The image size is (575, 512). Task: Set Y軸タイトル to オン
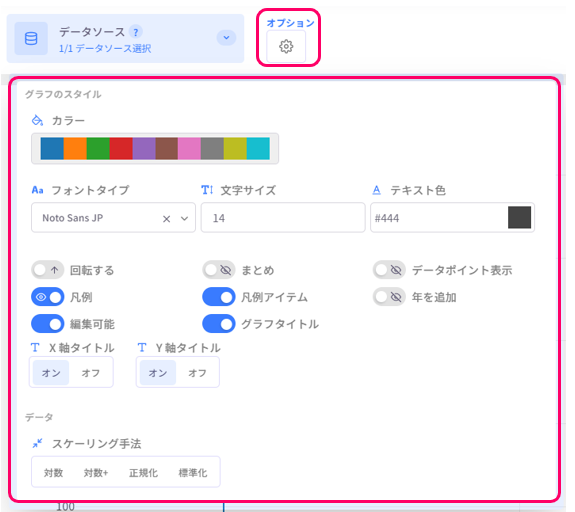pos(158,373)
